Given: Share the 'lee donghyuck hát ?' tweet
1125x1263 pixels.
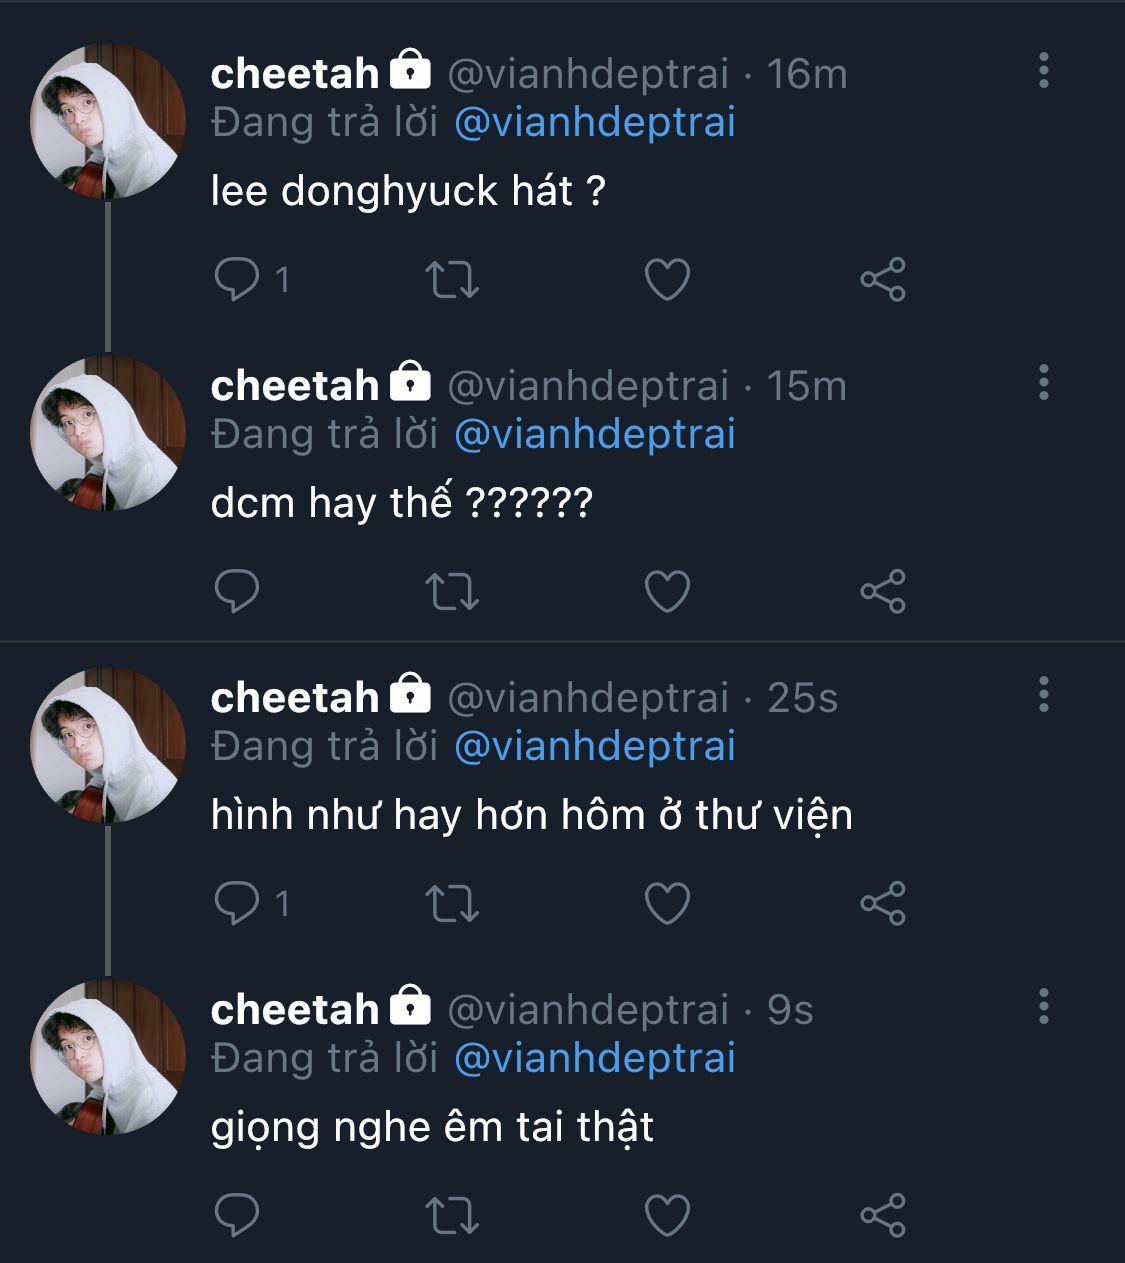Looking at the screenshot, I should (882, 279).
